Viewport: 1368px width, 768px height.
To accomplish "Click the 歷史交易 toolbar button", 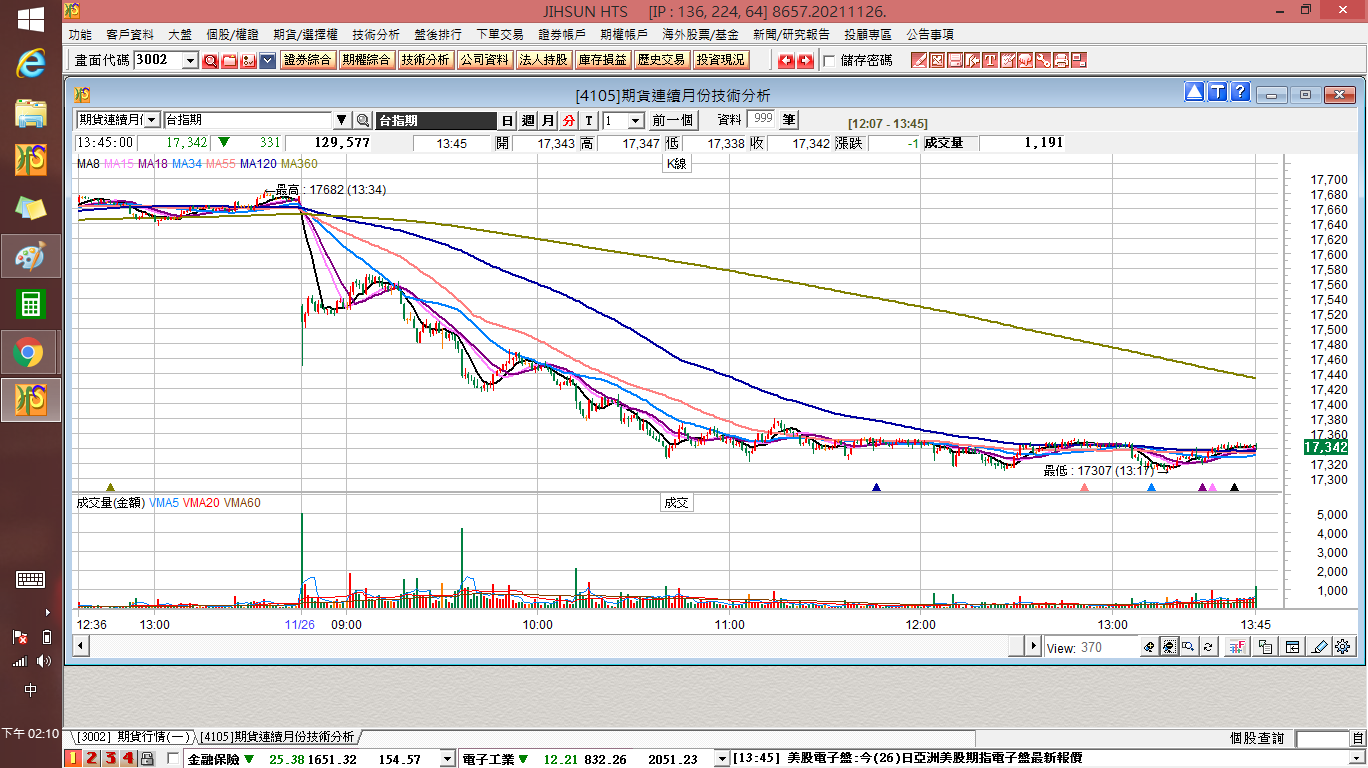I will (x=662, y=60).
